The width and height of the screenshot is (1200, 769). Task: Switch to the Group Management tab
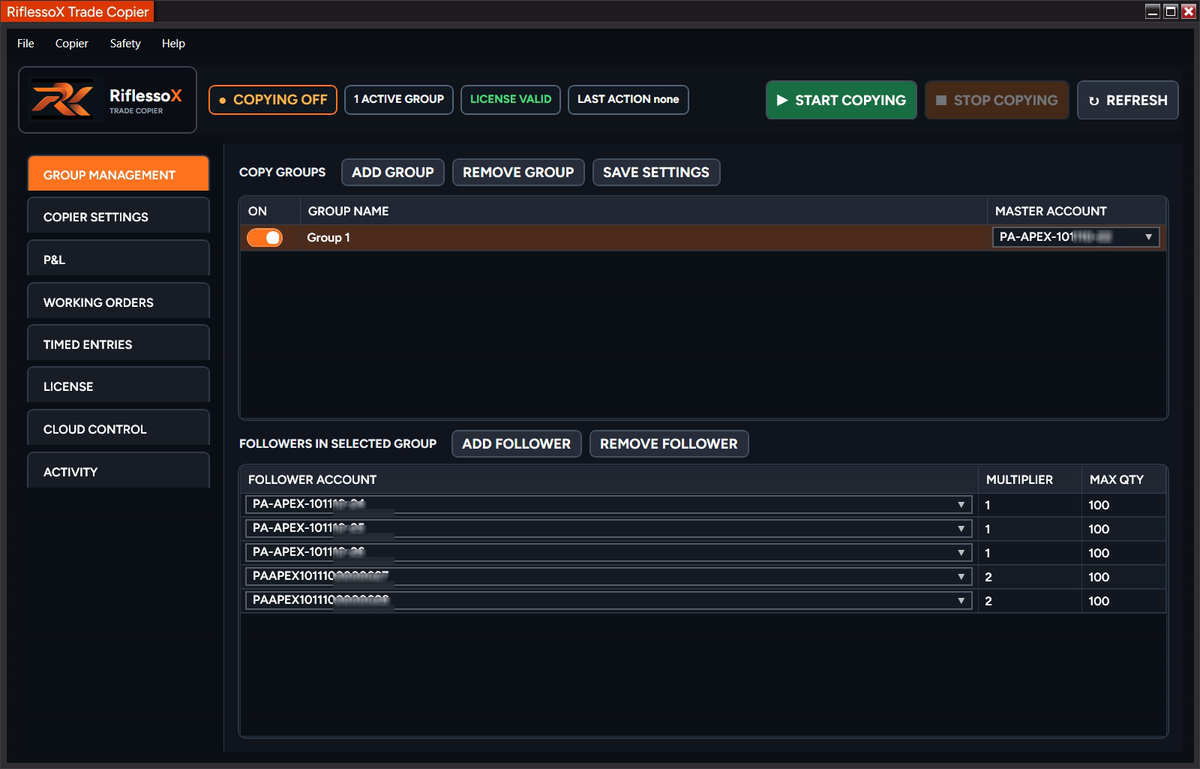(x=118, y=174)
